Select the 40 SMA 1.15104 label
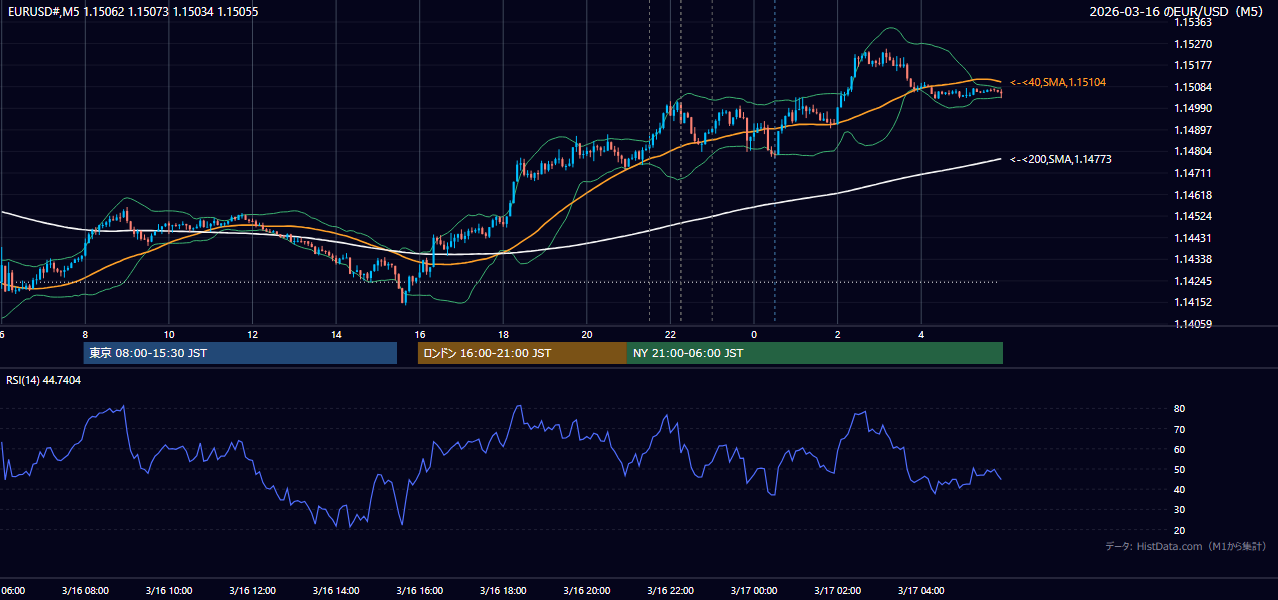This screenshot has height=600, width=1278. [1058, 82]
